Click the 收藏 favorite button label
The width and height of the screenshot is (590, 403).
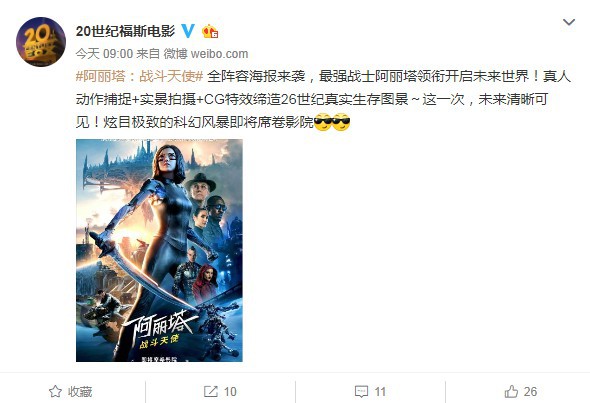point(80,392)
